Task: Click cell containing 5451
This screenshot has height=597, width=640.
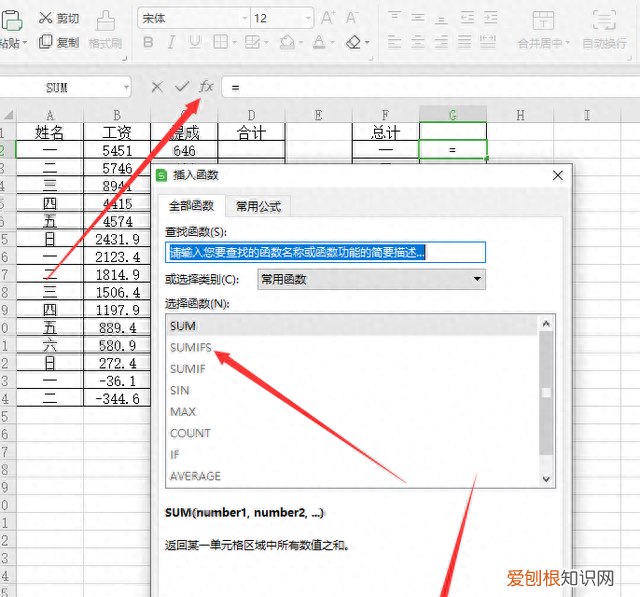Action: (117, 151)
